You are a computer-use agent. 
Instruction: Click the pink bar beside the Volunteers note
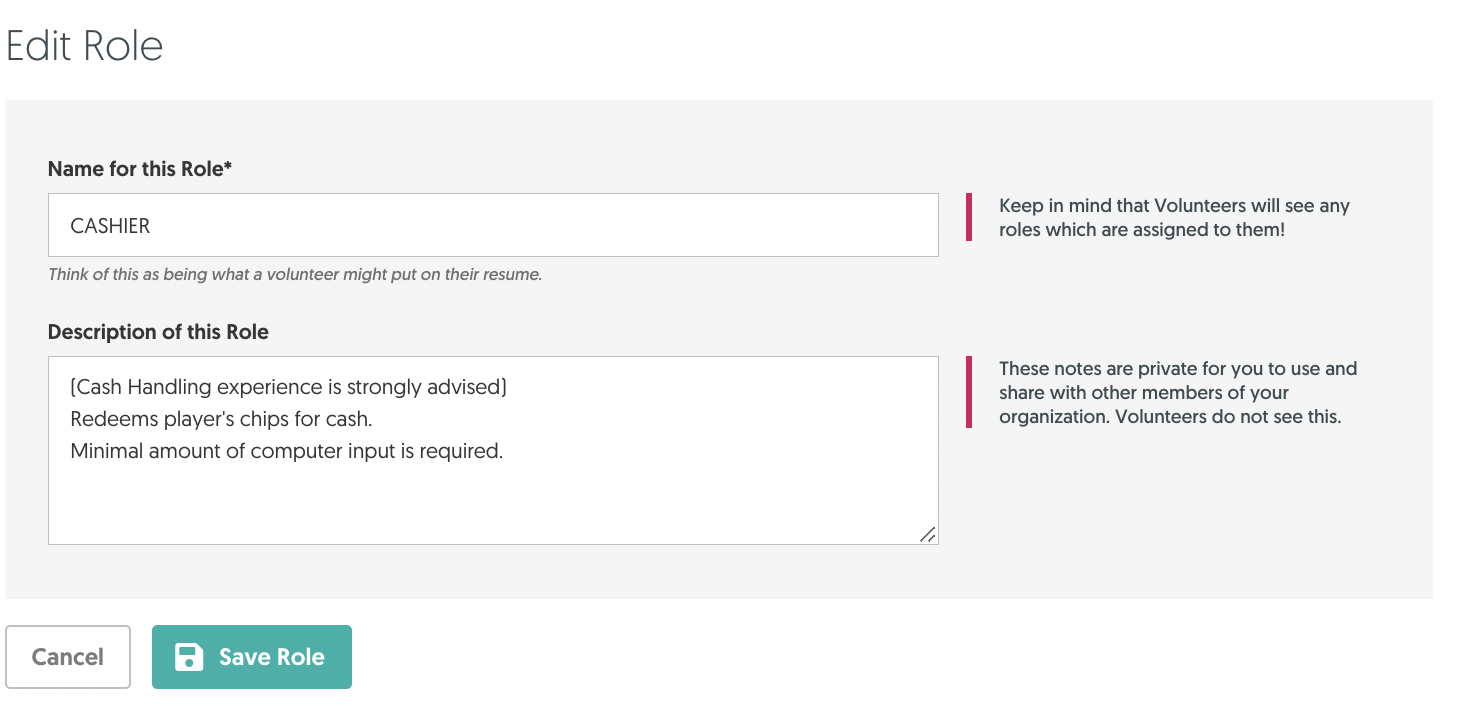pos(969,217)
